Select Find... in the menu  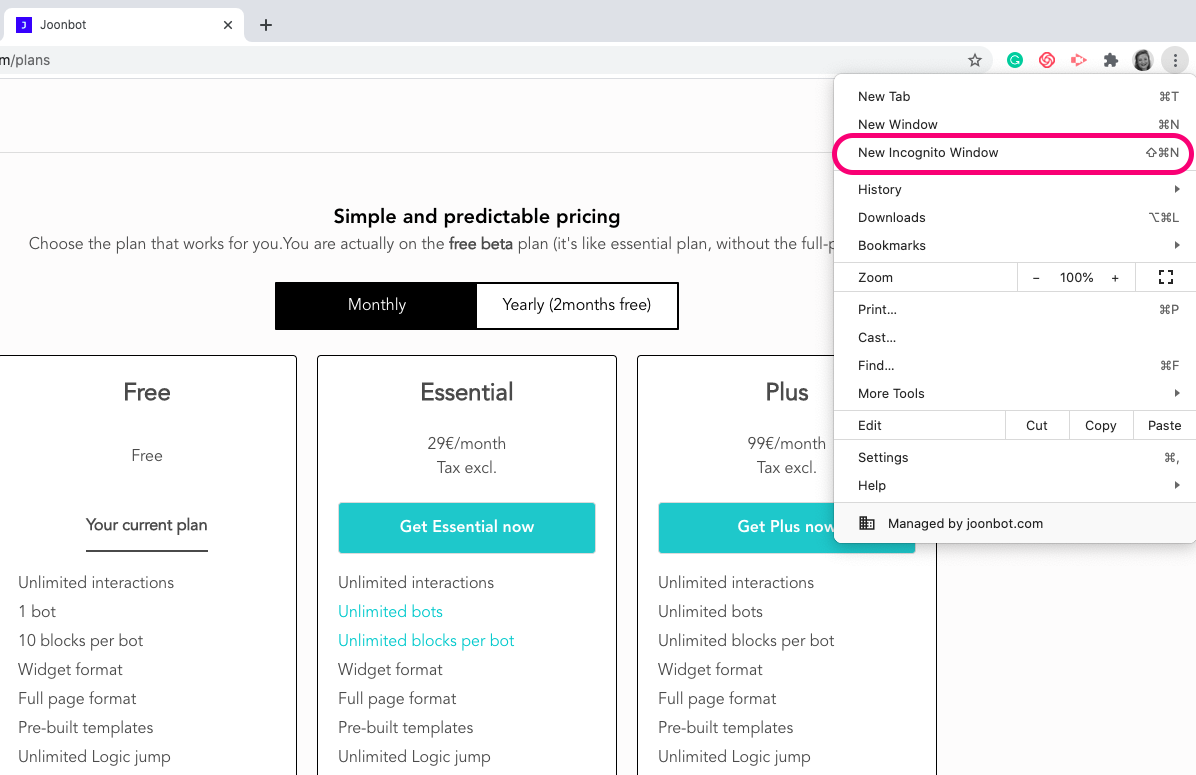(x=1014, y=365)
